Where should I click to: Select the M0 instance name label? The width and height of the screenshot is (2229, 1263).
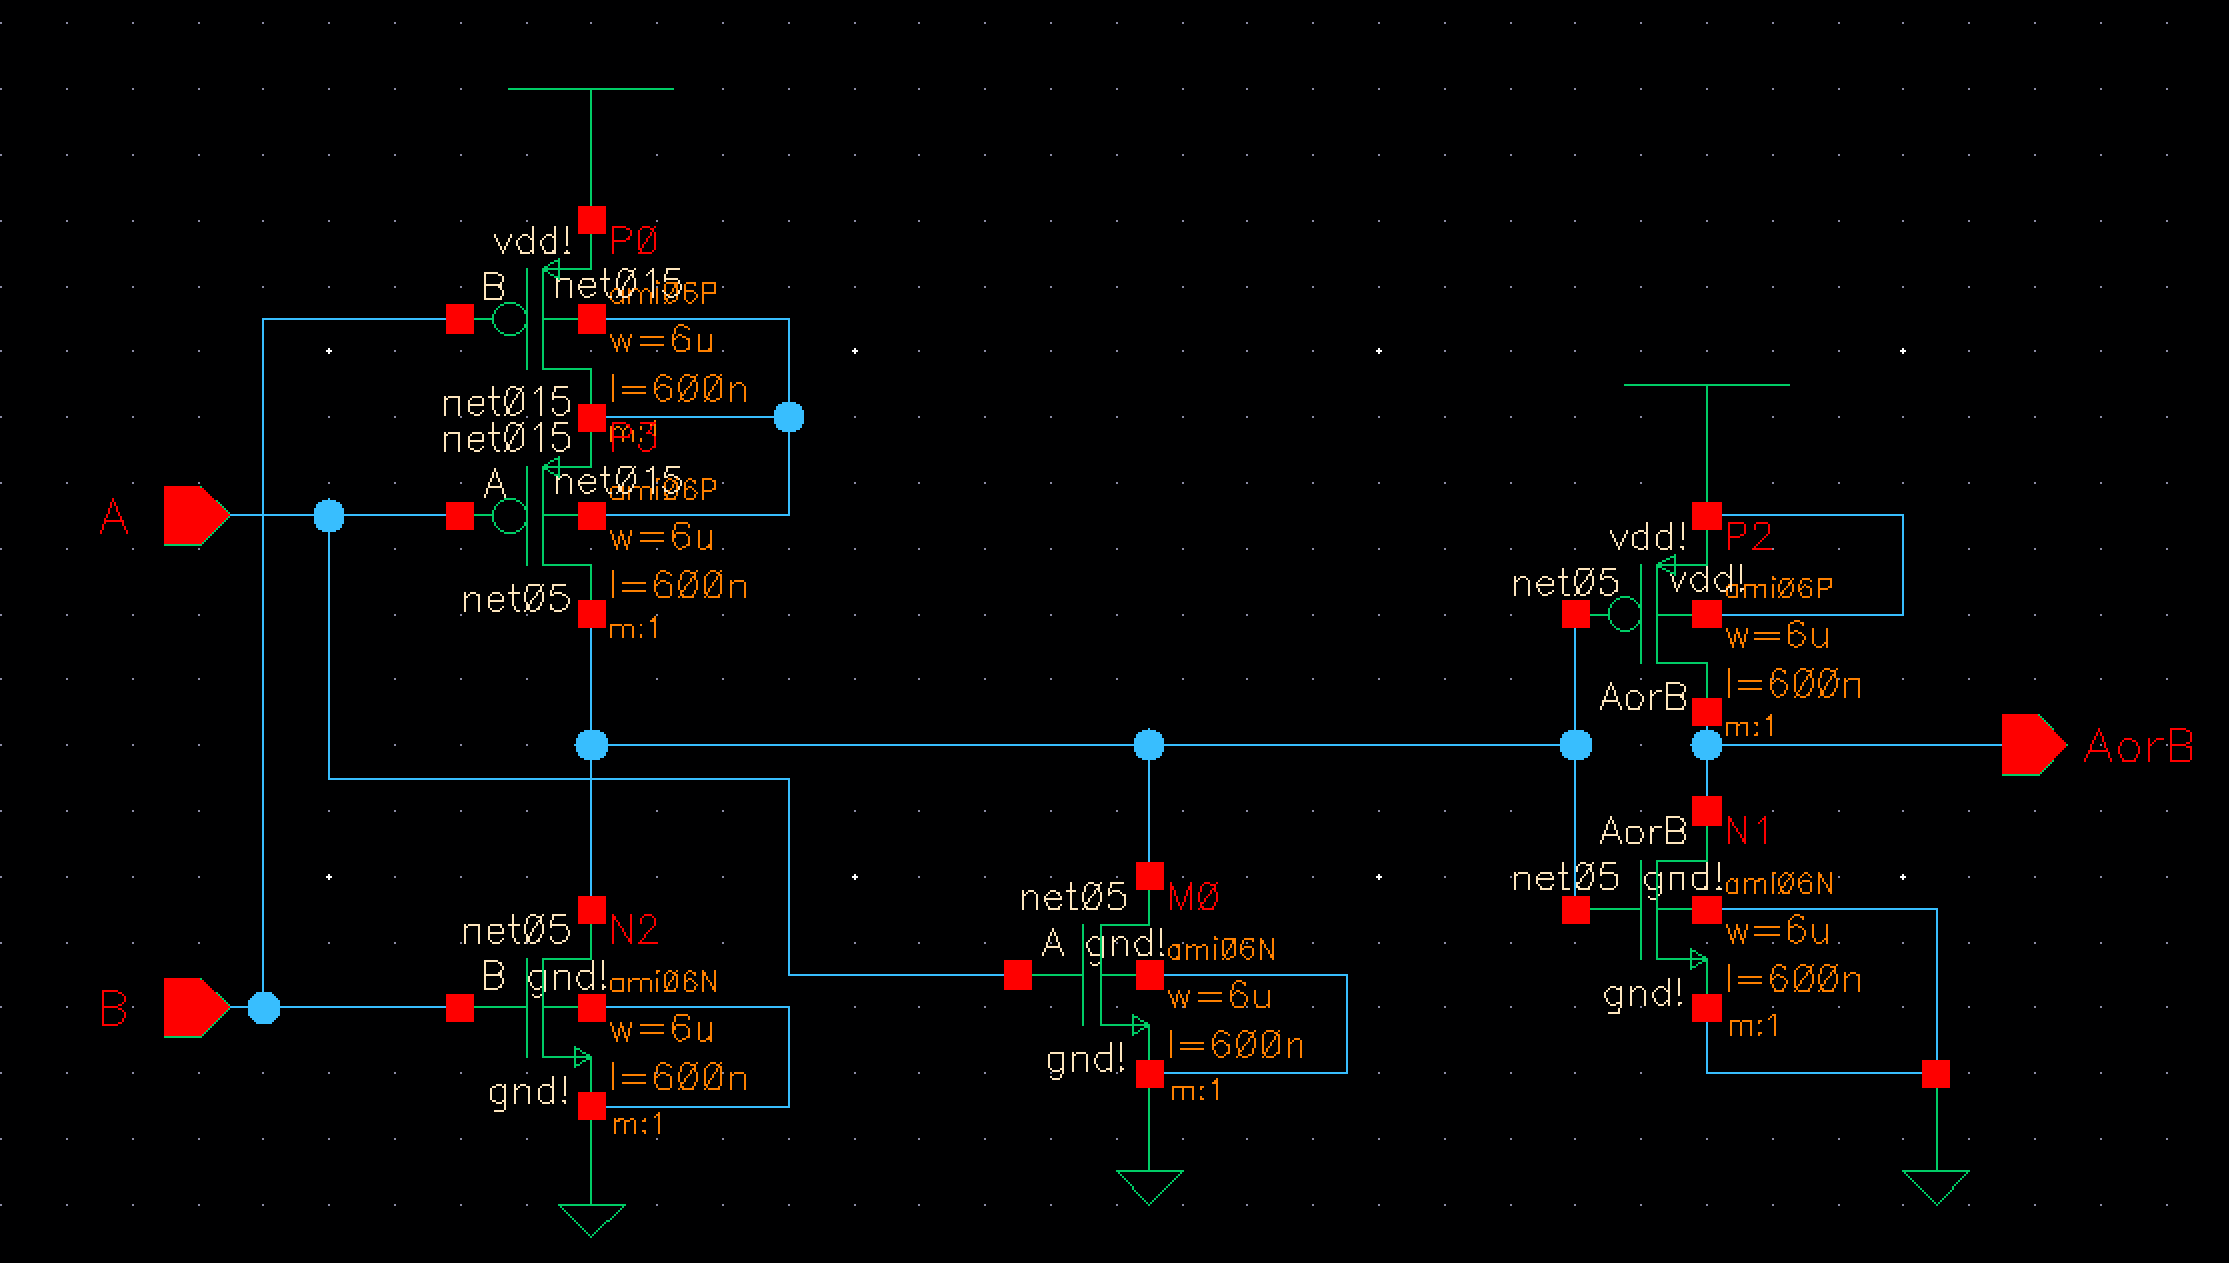pos(1193,898)
